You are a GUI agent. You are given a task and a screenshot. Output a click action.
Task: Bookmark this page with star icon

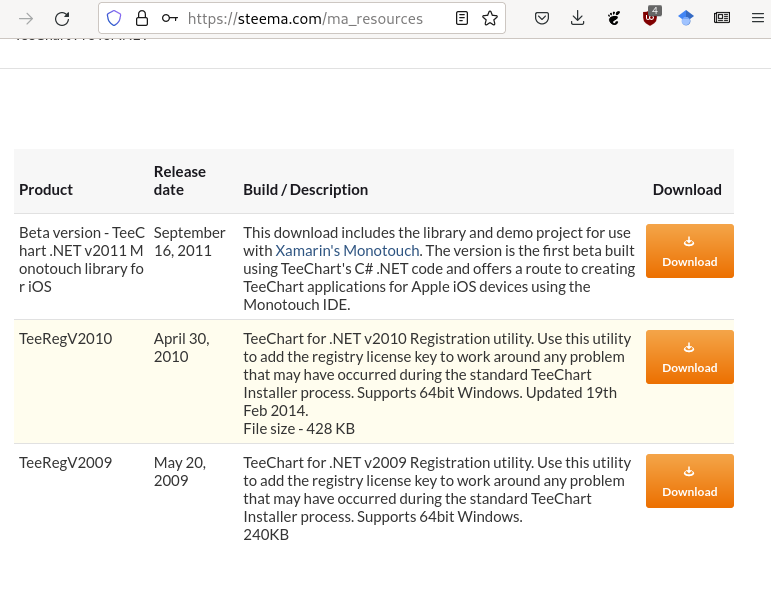click(x=490, y=19)
